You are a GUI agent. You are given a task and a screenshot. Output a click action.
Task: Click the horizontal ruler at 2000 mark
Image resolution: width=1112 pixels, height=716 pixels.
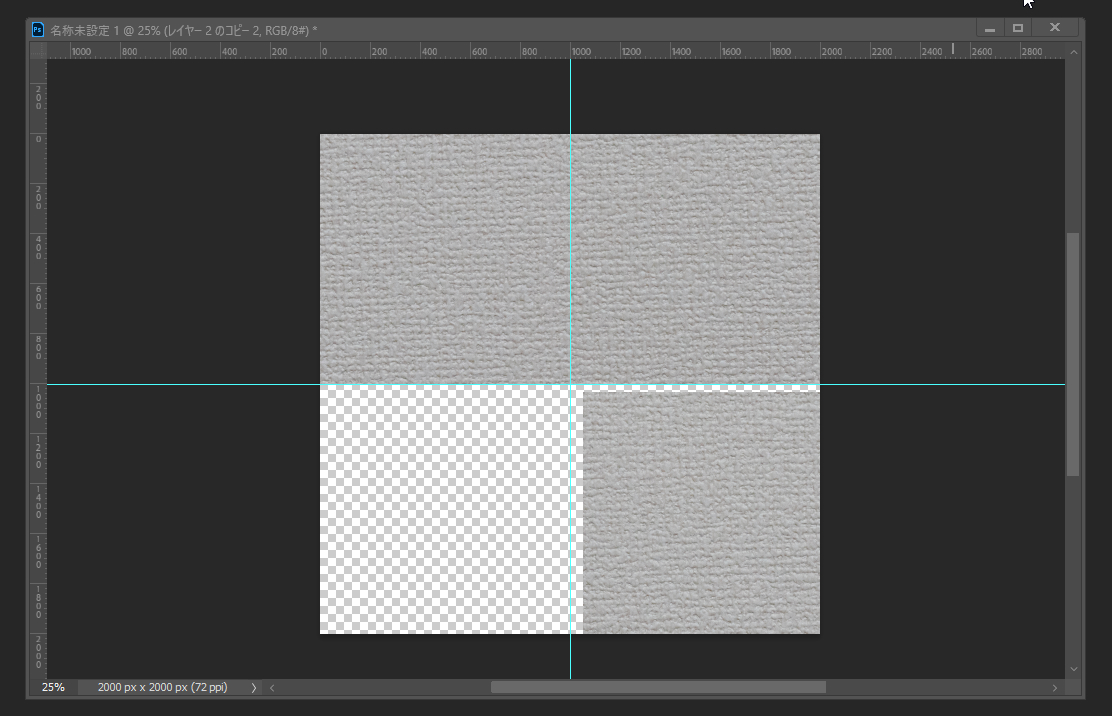point(831,50)
